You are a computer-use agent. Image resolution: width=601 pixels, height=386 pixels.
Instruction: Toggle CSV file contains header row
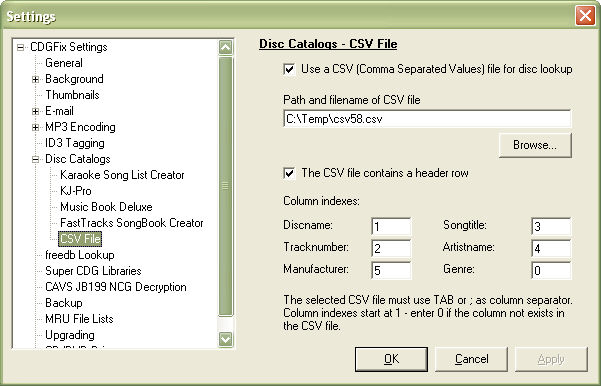coord(289,173)
